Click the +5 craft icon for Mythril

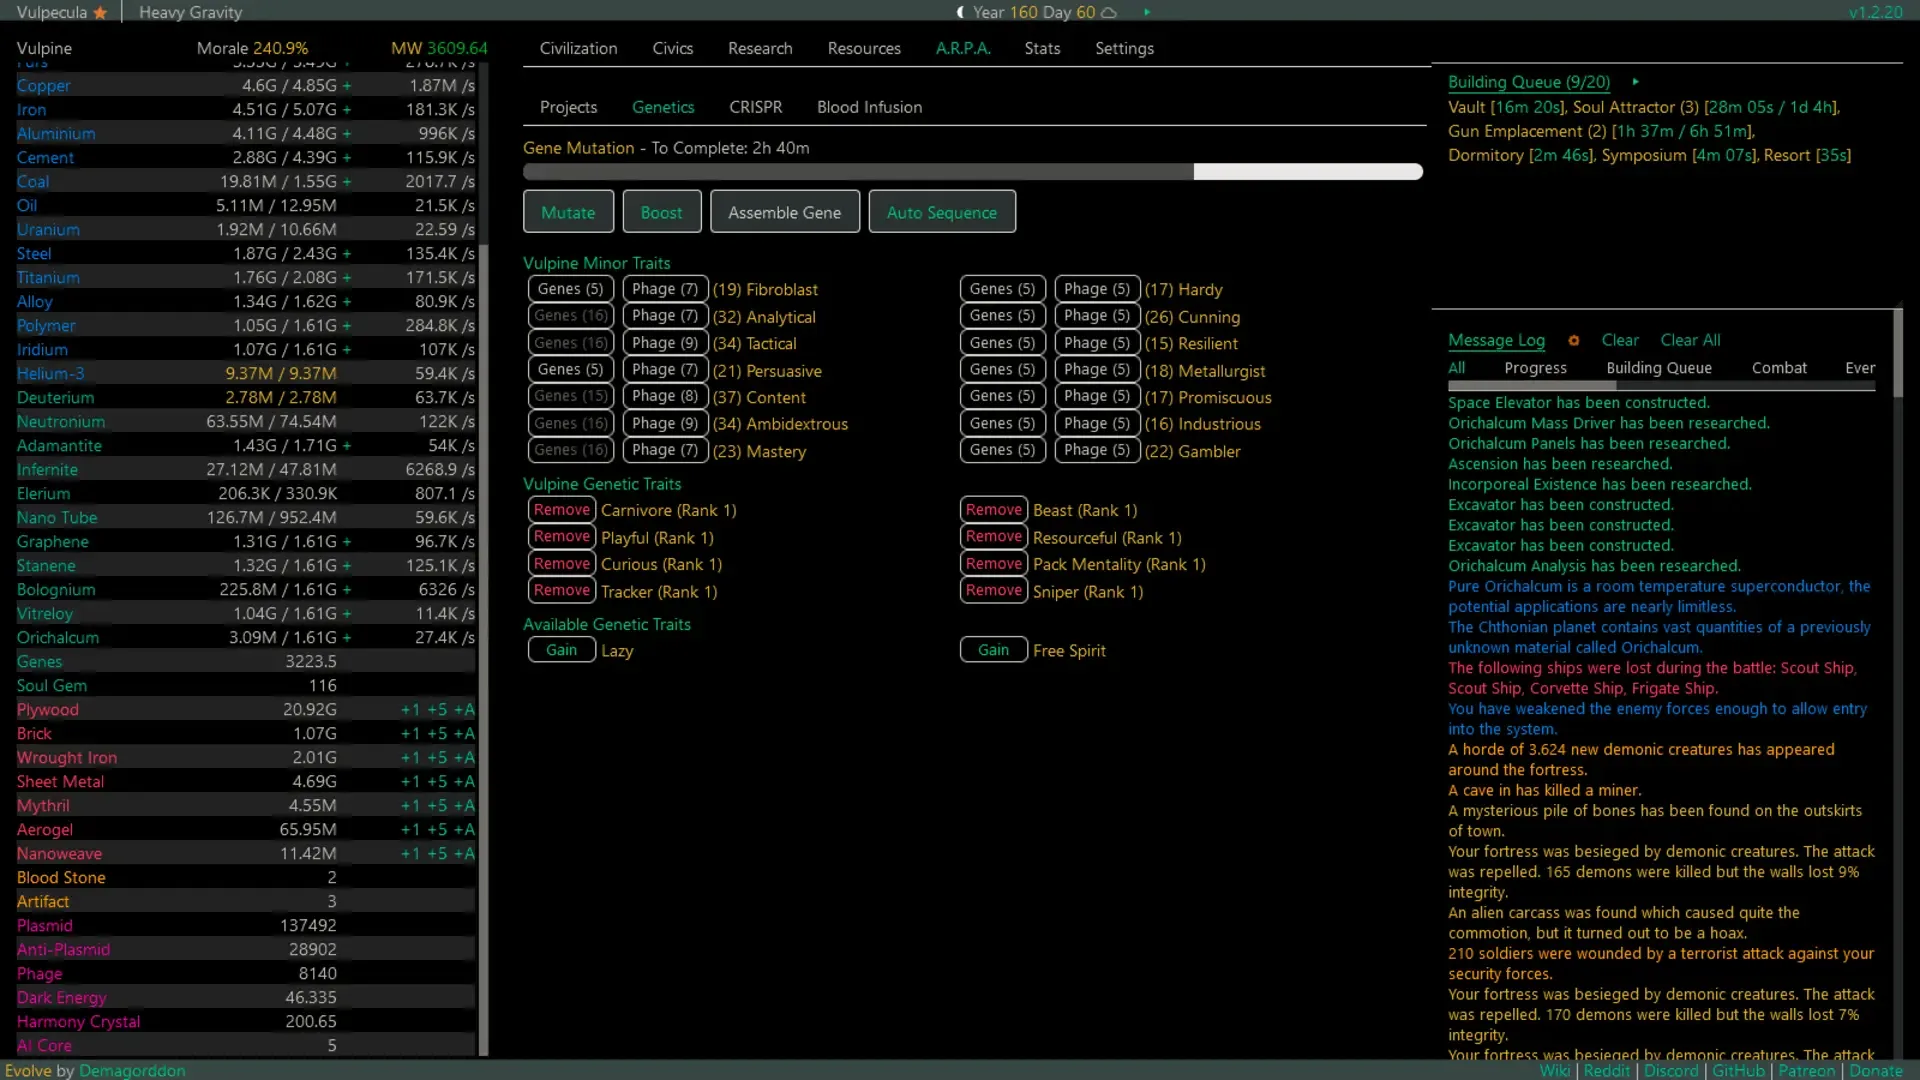click(437, 806)
